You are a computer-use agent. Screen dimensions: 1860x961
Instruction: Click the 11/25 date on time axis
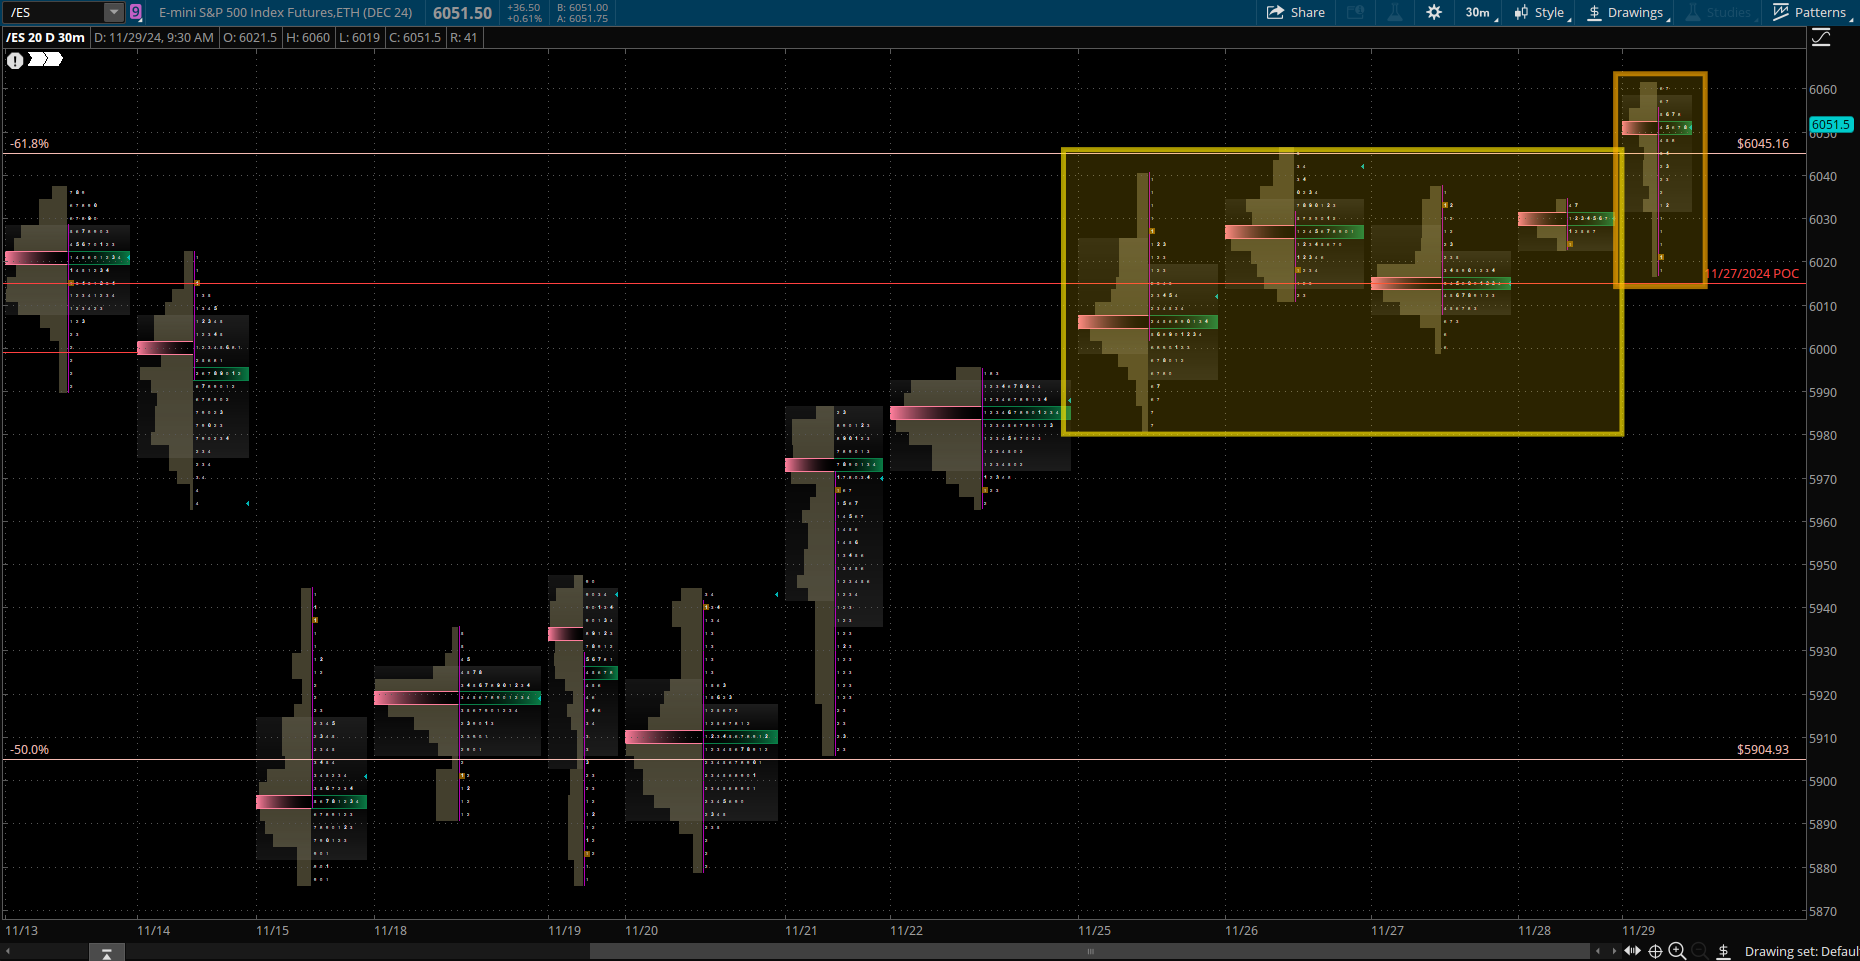(x=1094, y=931)
